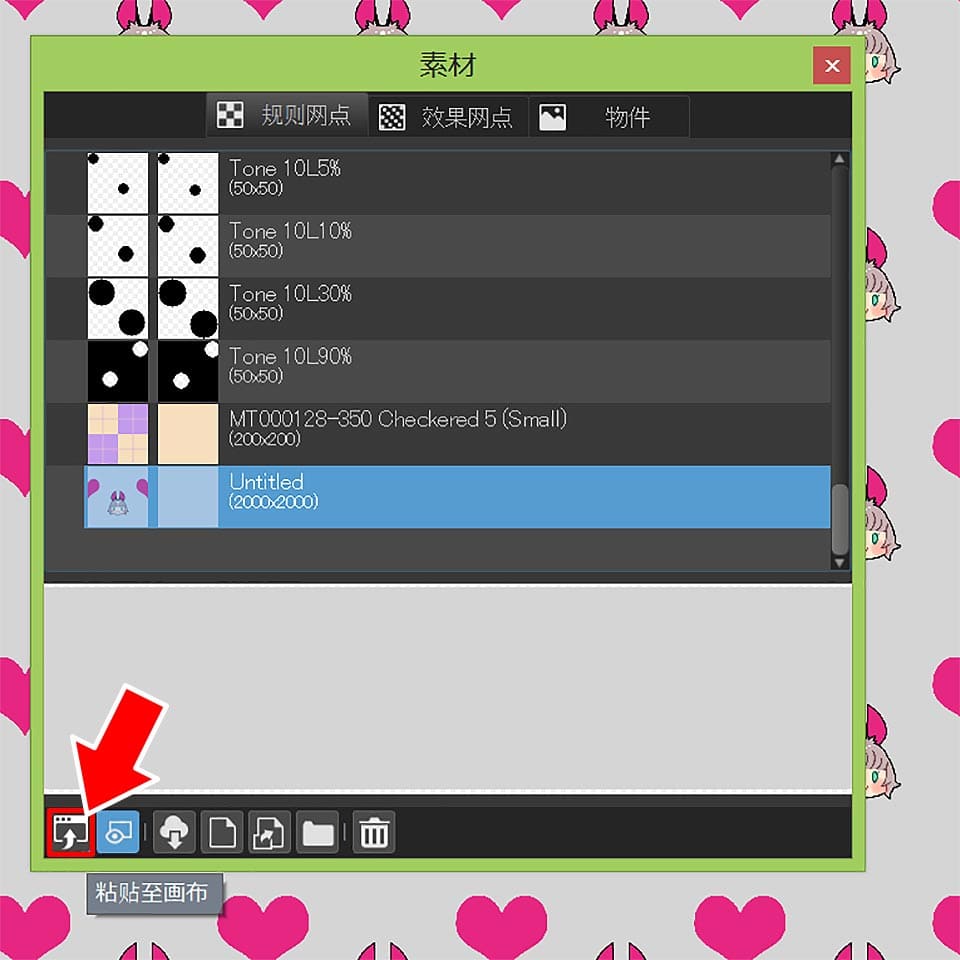Click the blank page new material icon

click(x=222, y=832)
